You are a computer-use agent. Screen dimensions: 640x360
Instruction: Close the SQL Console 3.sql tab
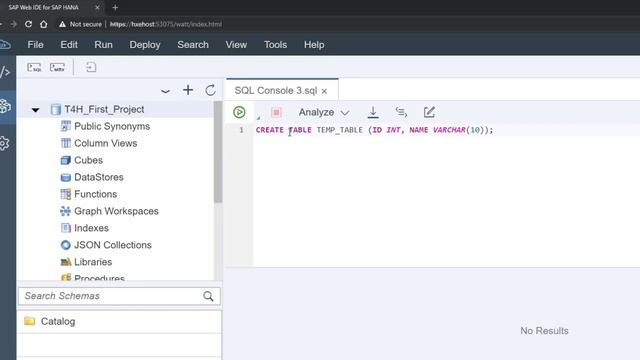pyautogui.click(x=324, y=91)
